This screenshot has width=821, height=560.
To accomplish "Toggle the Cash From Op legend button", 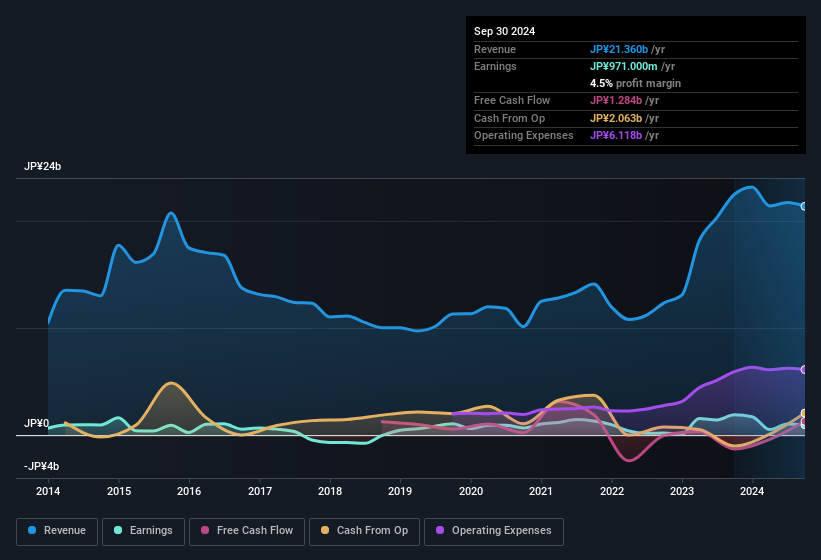I will point(364,531).
